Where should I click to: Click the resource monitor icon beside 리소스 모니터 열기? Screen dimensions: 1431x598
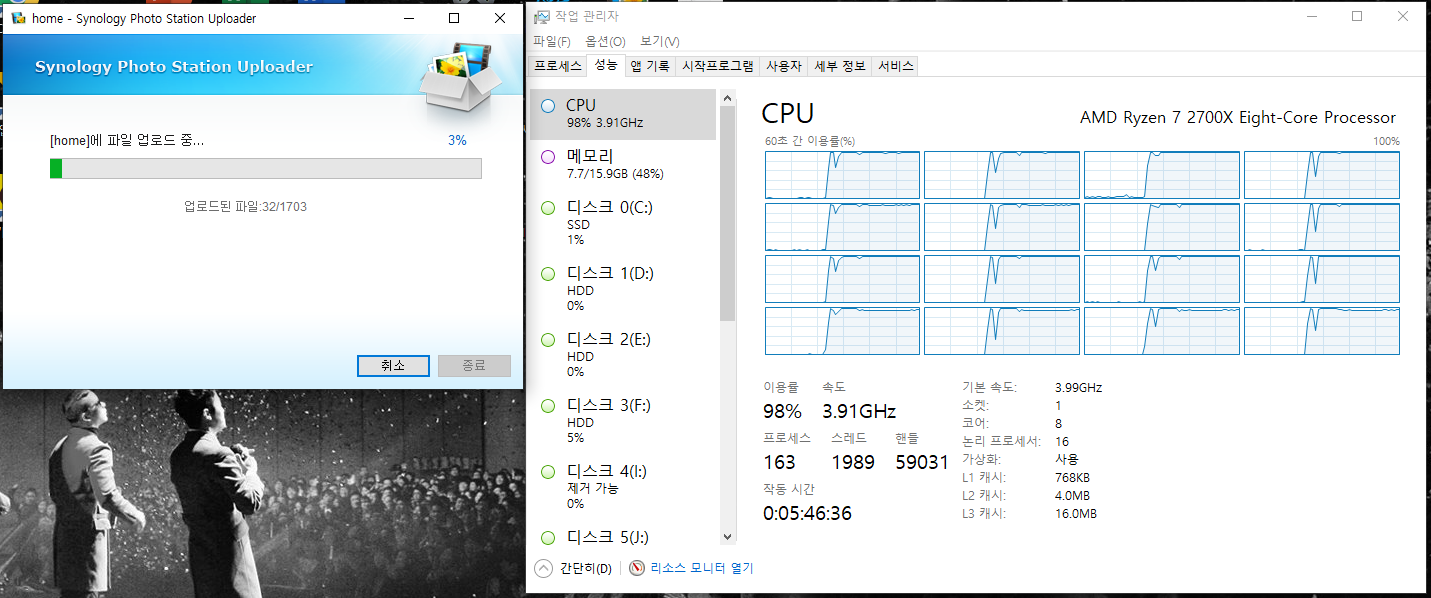tap(638, 568)
